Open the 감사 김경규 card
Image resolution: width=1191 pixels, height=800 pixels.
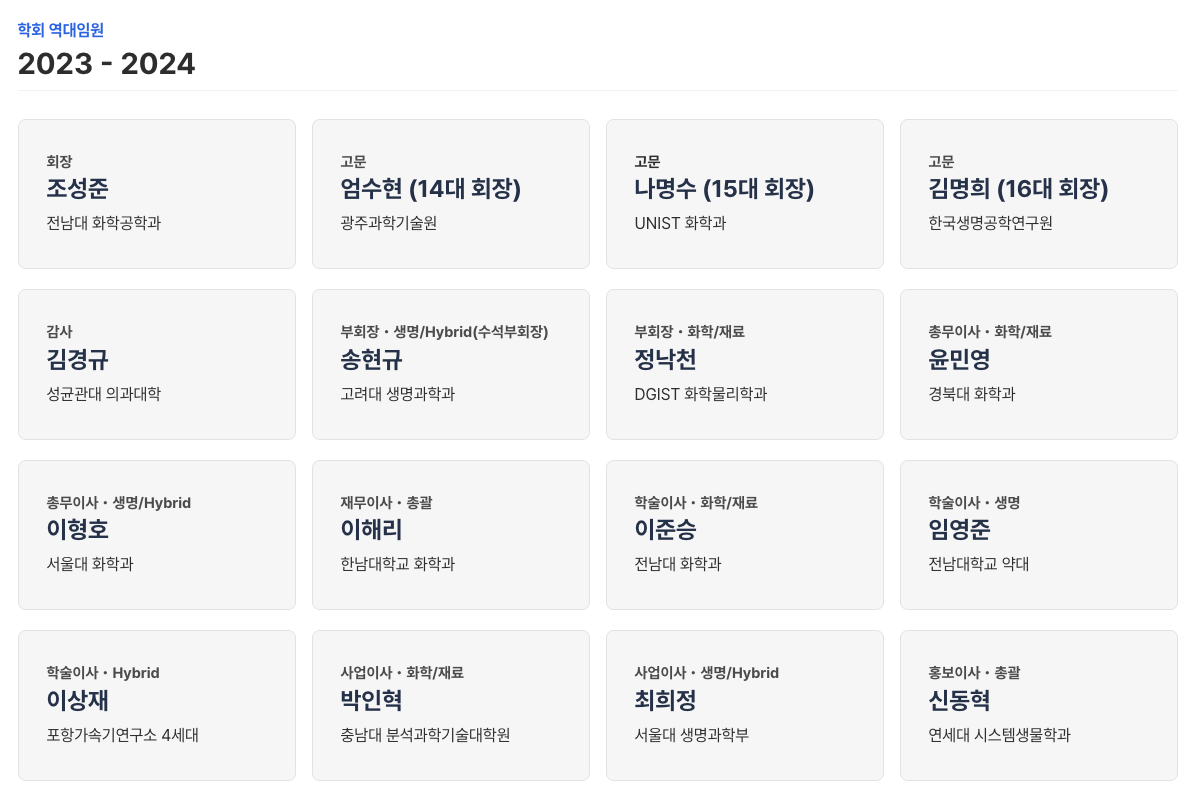157,365
